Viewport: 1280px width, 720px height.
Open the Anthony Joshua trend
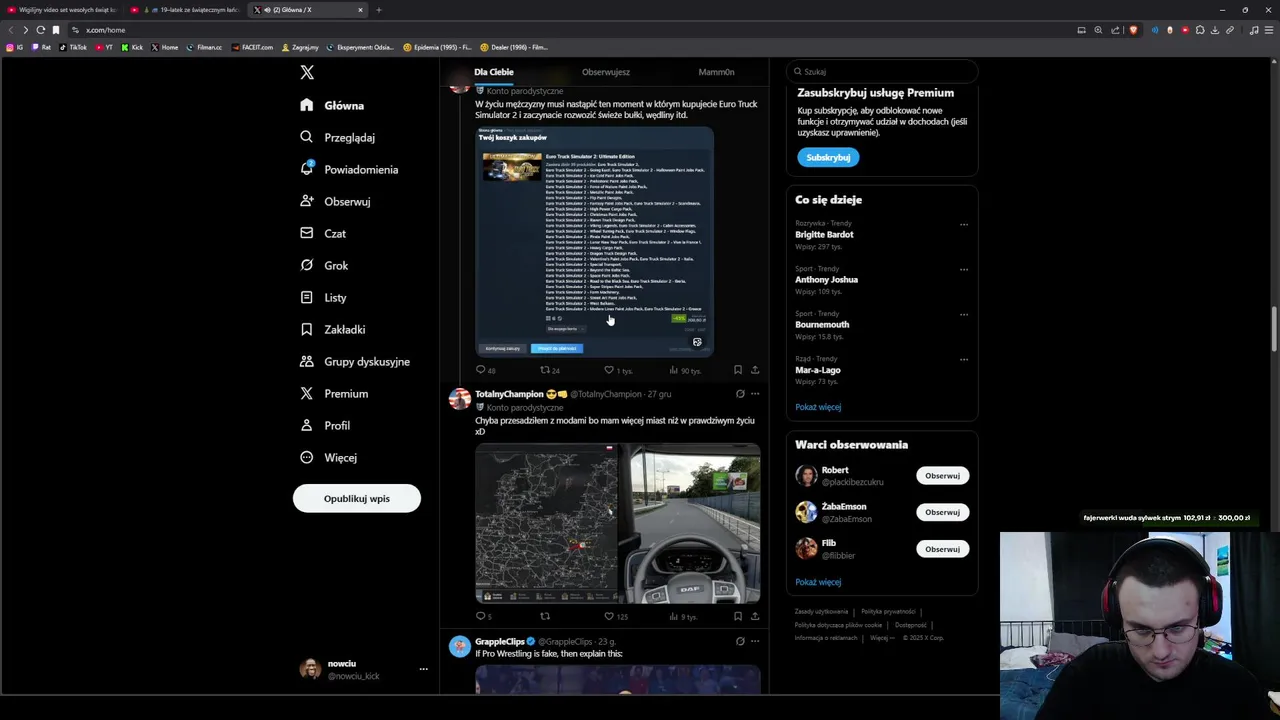(x=826, y=280)
